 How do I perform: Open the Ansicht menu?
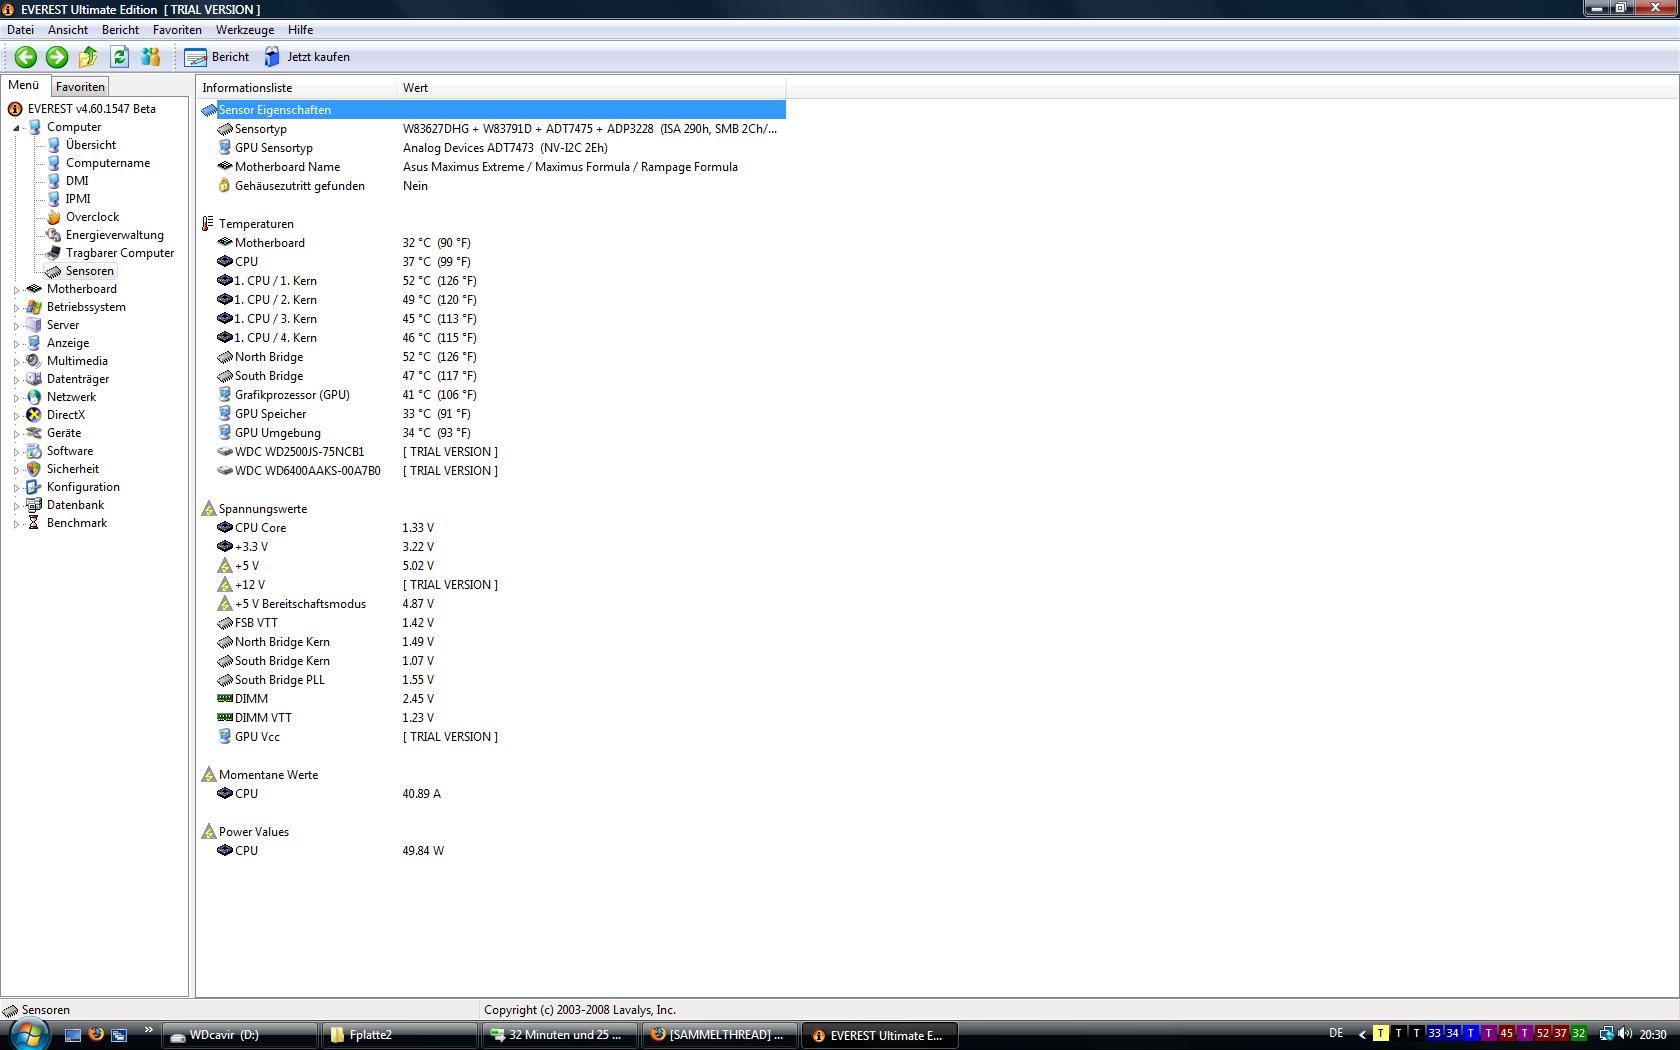tap(68, 30)
